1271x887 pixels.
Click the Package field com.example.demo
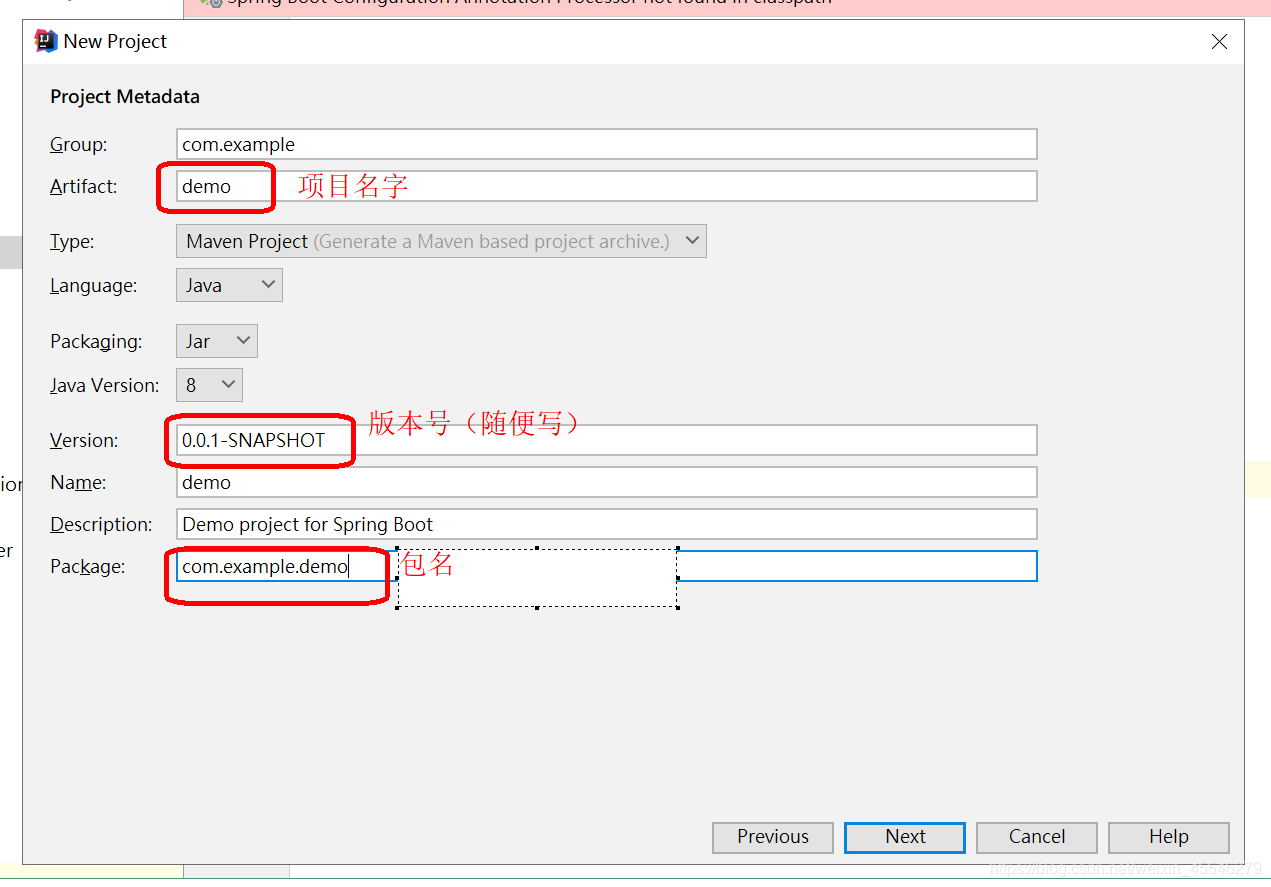tap(606, 566)
